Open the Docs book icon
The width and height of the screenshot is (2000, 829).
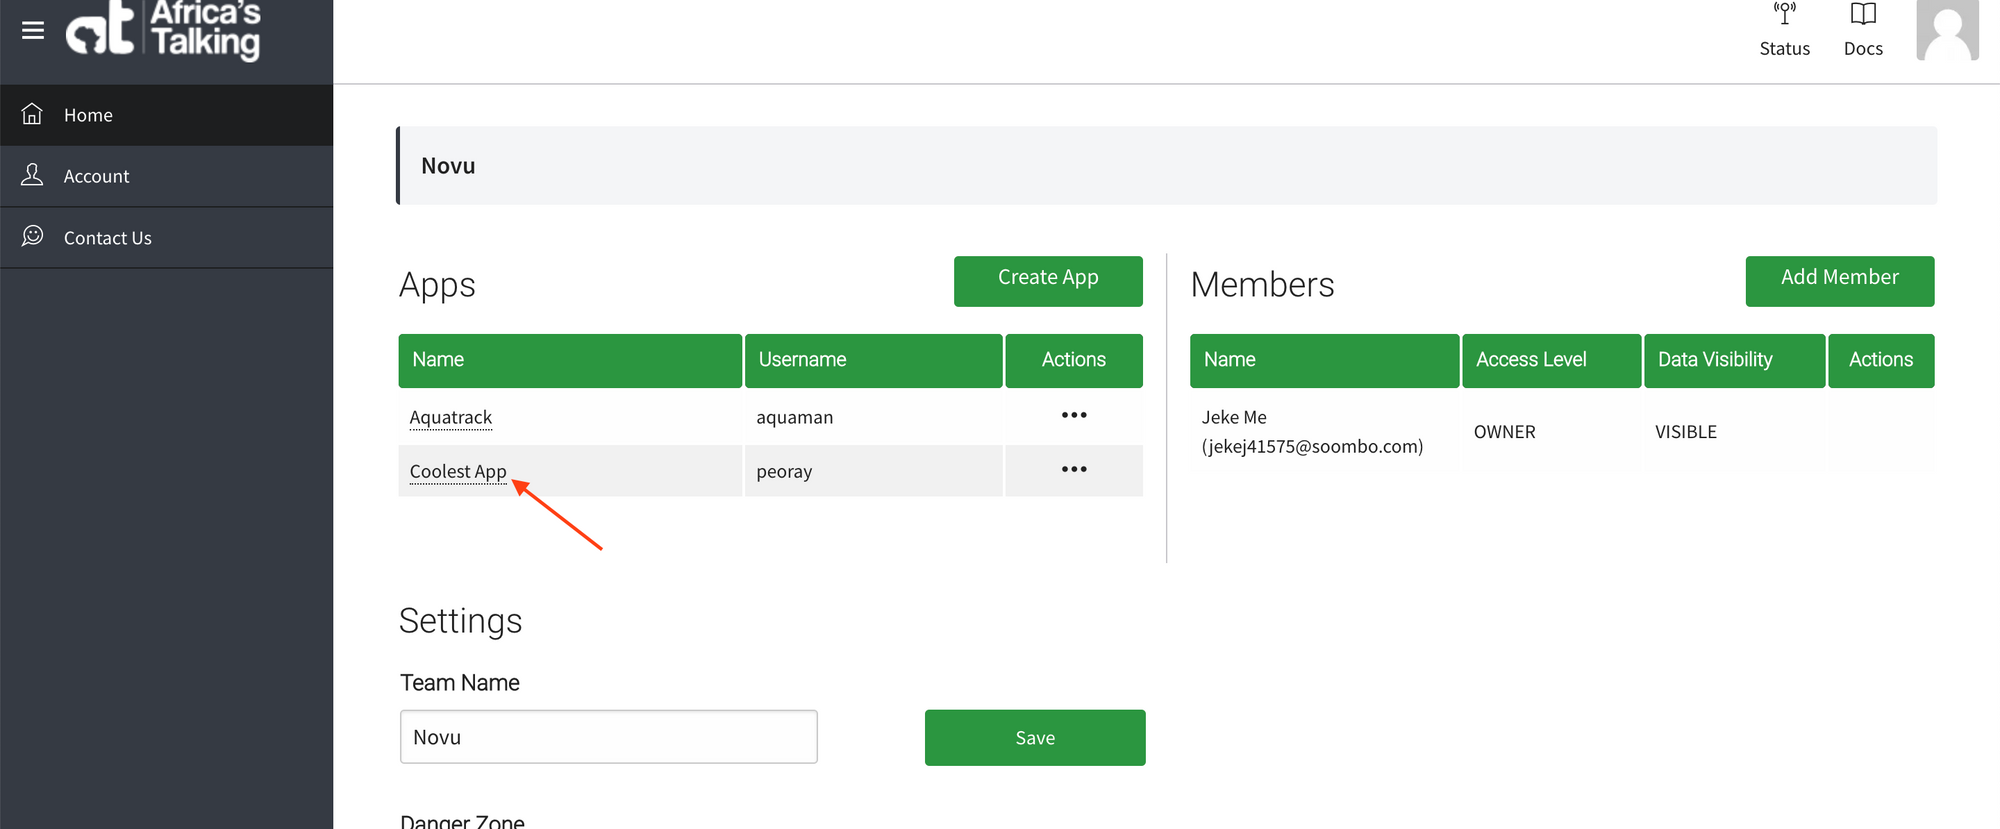tap(1862, 15)
